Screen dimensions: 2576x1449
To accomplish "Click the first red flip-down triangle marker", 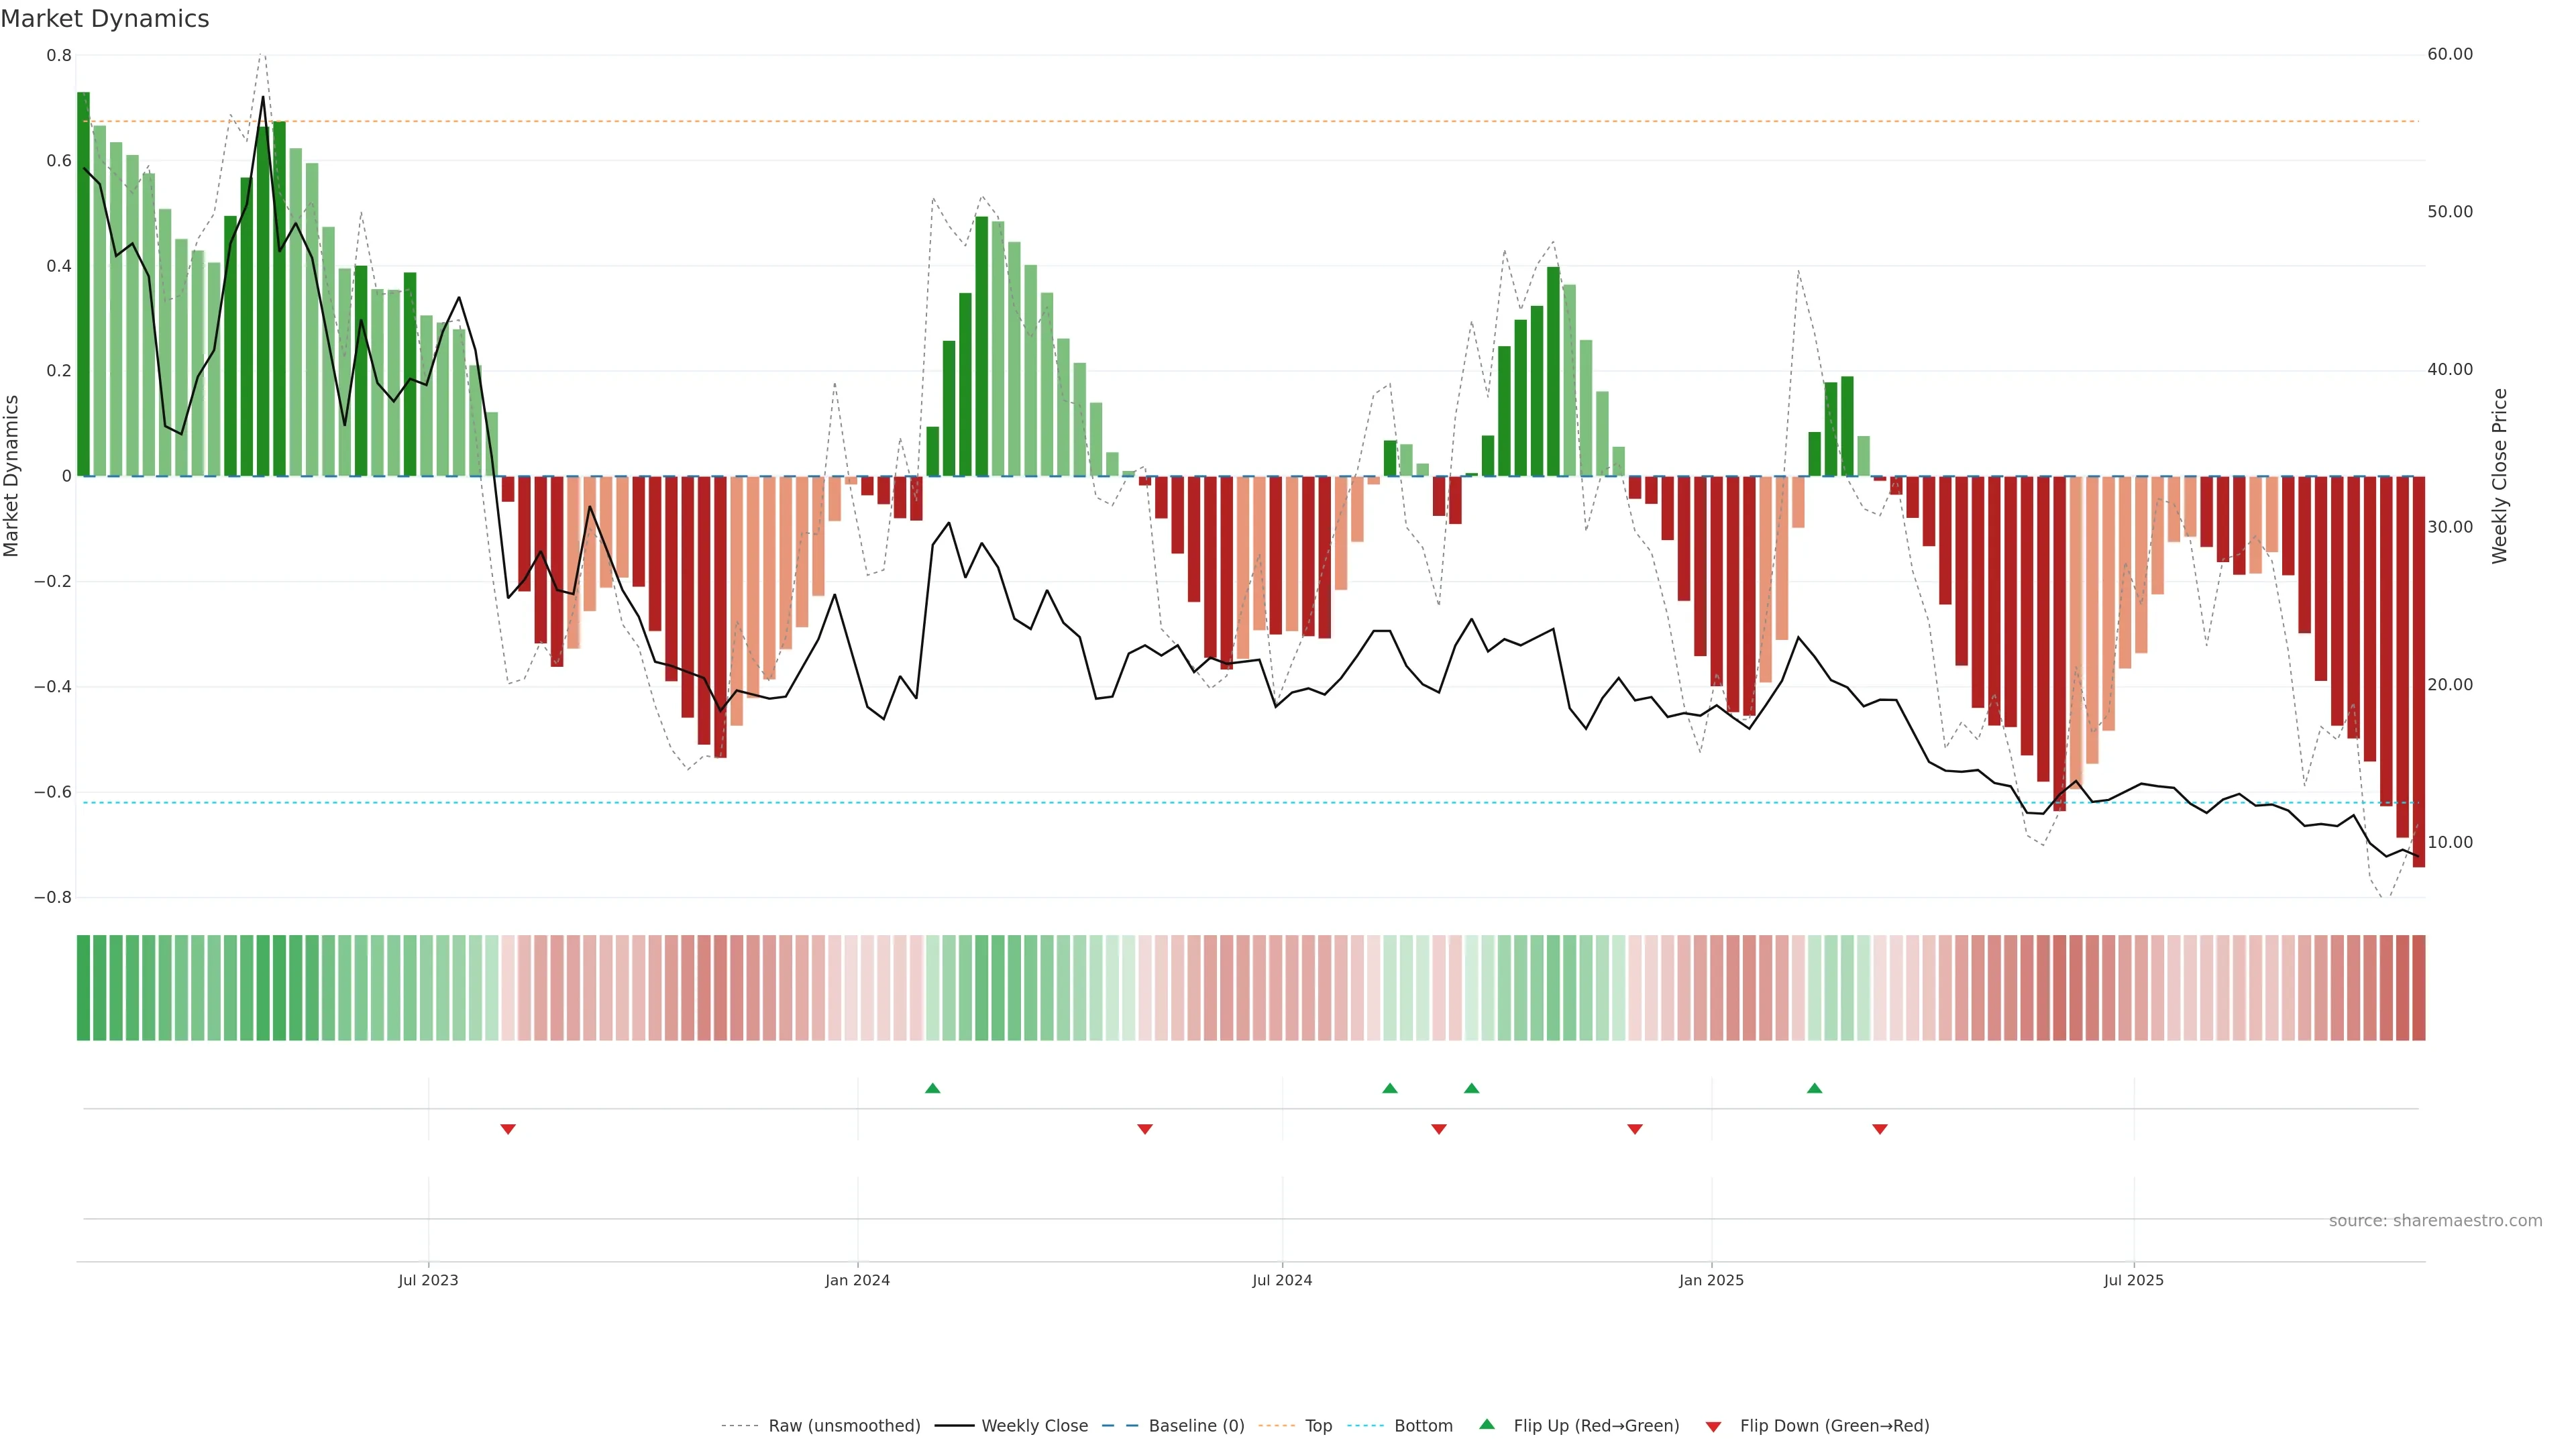I will tap(508, 1129).
